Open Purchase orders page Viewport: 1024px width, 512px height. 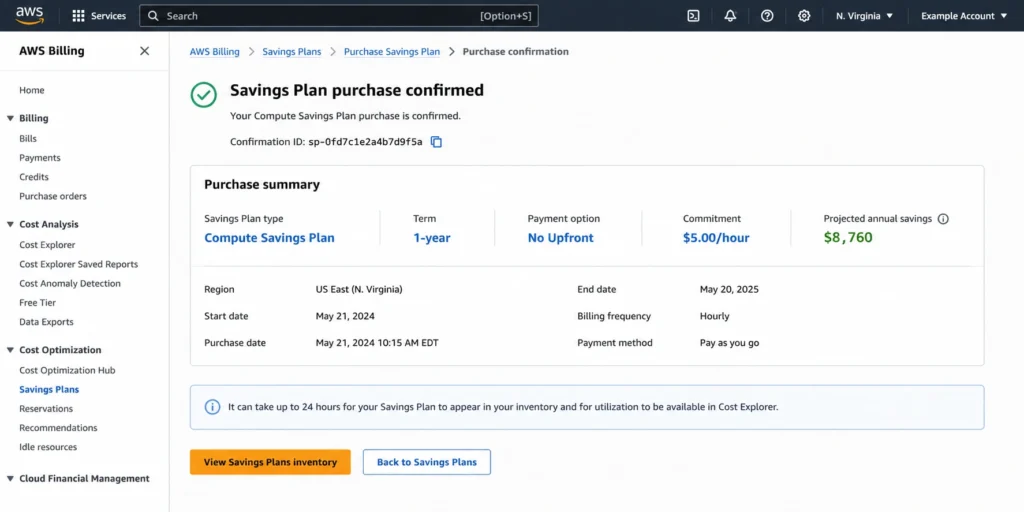click(x=53, y=196)
